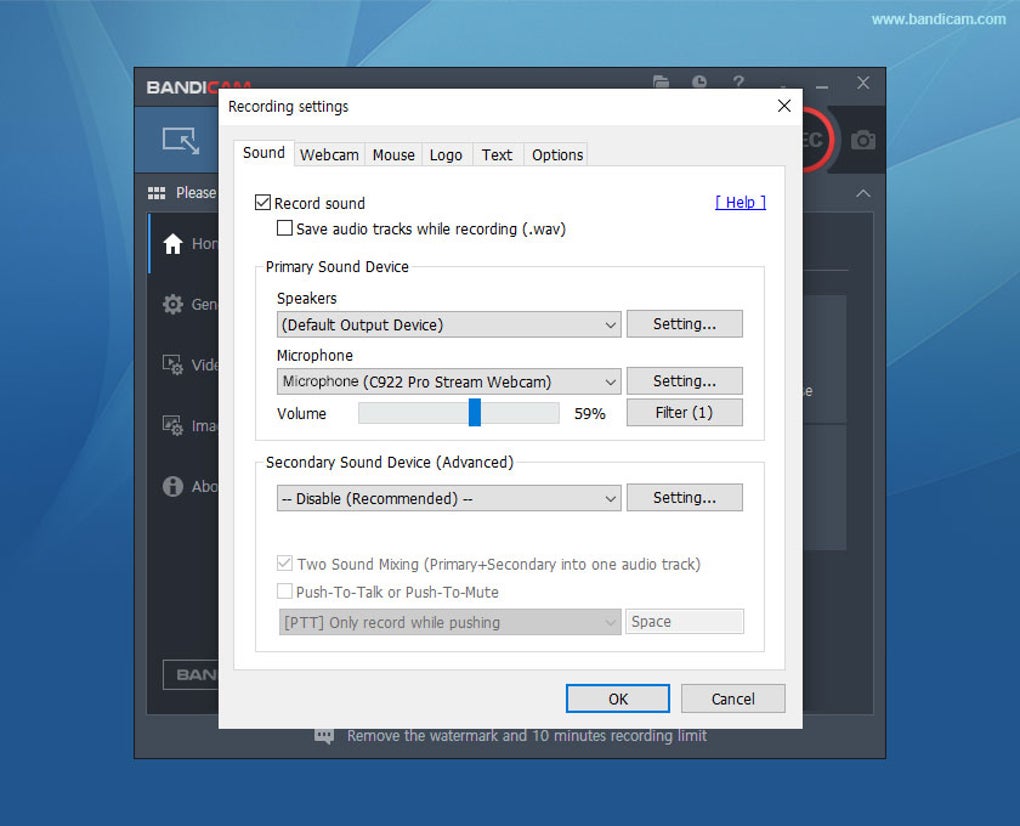Screen dimensions: 1020x826
Task: Uncheck the Record sound checkbox
Action: (263, 203)
